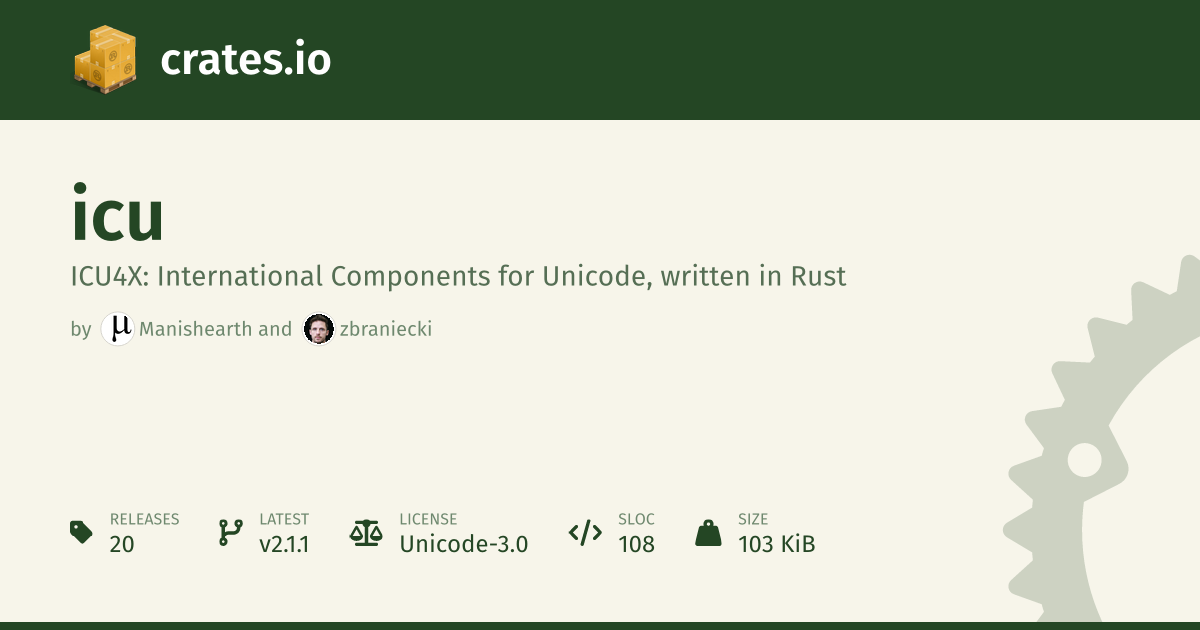Open author Manishearth's name
This screenshot has width=1200, height=630.
197,329
